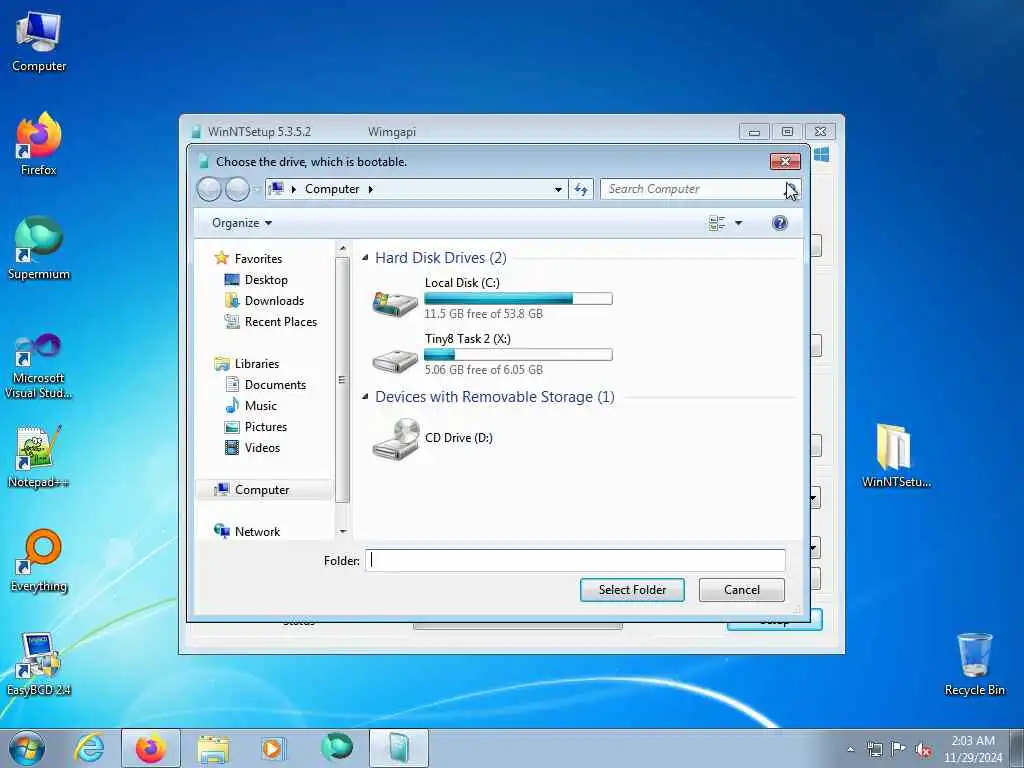
Task: Show hidden tray icons arrow
Action: point(850,749)
